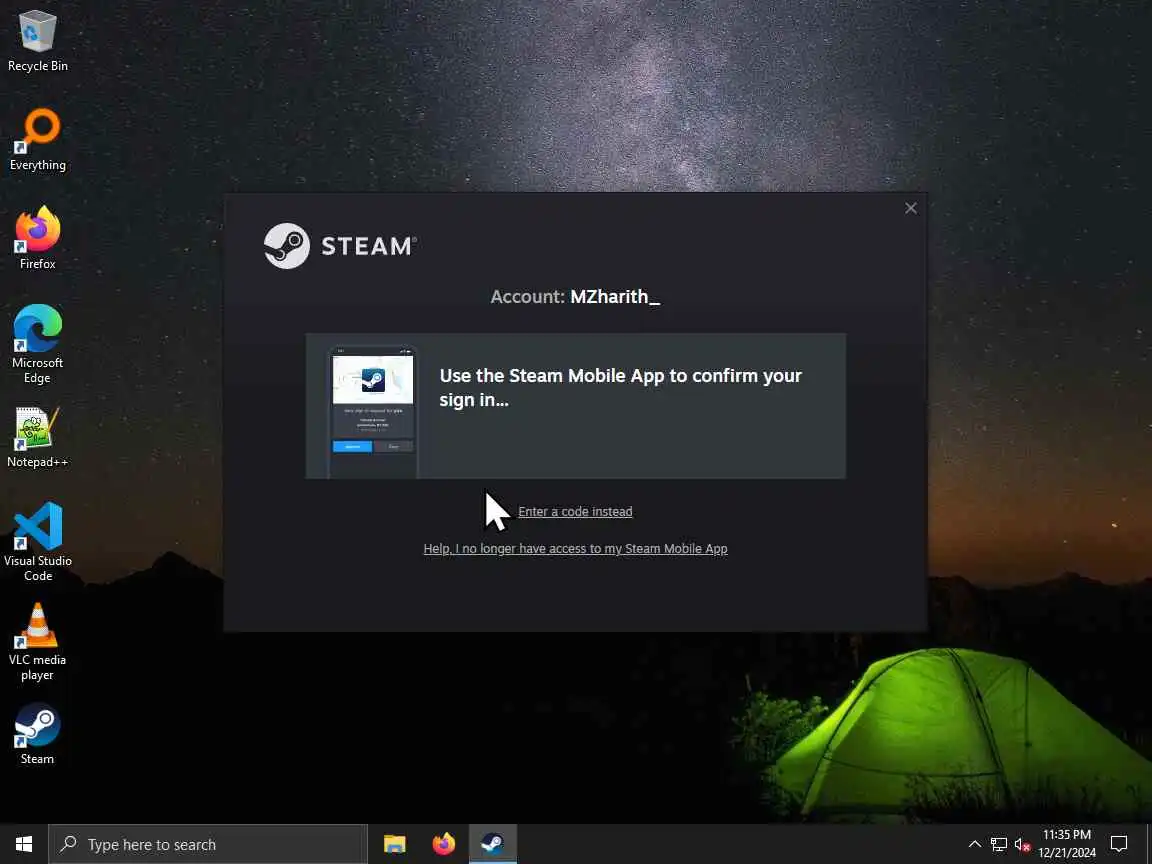Viewport: 1152px width, 864px height.
Task: Select the Visual Studio Code desktop shortcut
Action: click(x=37, y=541)
